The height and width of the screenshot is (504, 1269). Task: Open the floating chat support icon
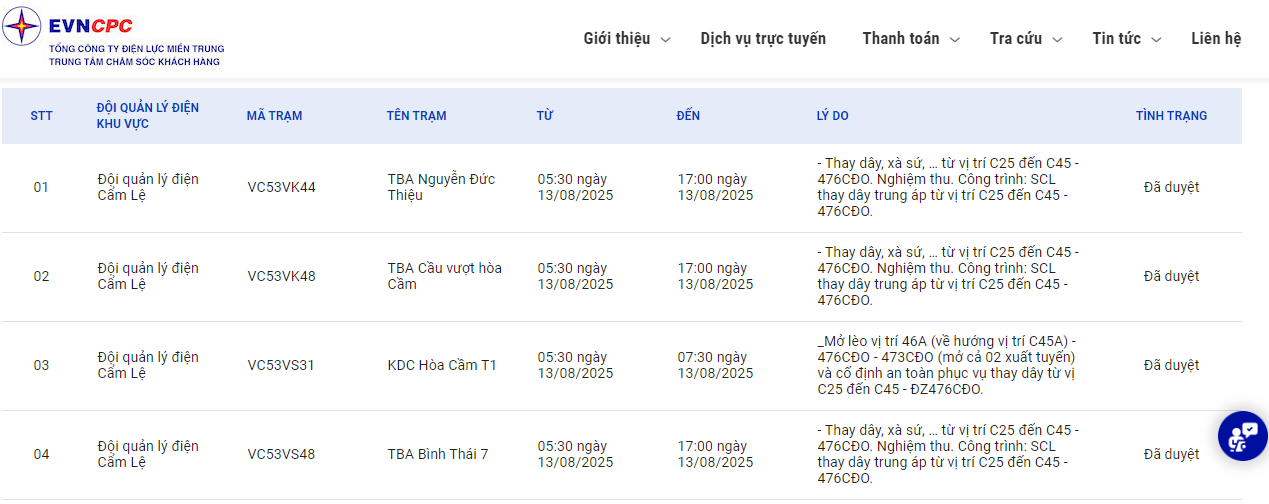[1243, 436]
